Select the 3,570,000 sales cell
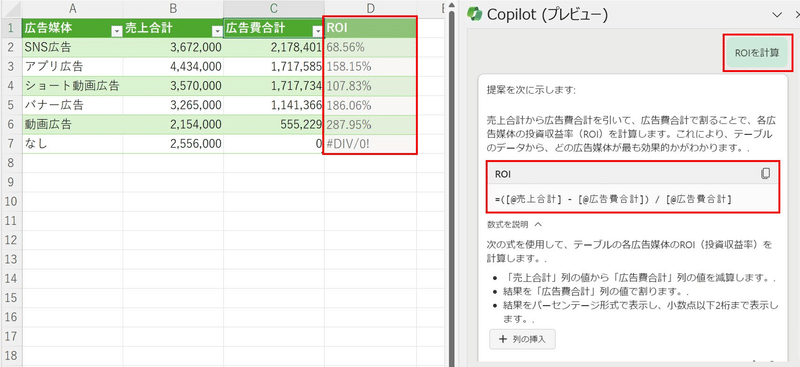The image size is (800, 367). coord(173,86)
